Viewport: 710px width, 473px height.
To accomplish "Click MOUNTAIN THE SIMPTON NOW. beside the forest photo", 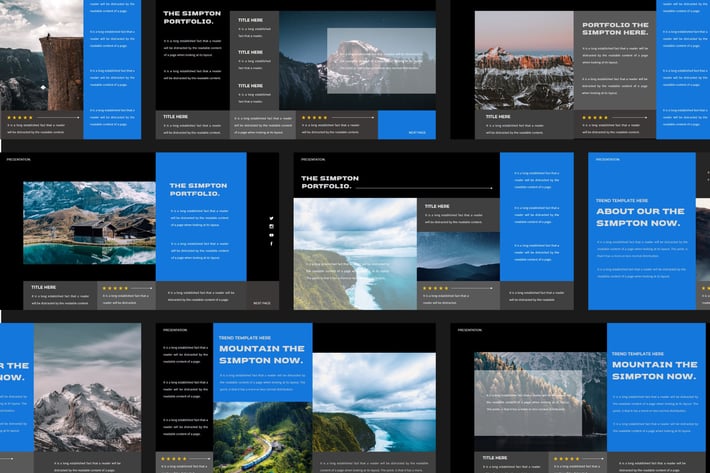I will (x=654, y=370).
